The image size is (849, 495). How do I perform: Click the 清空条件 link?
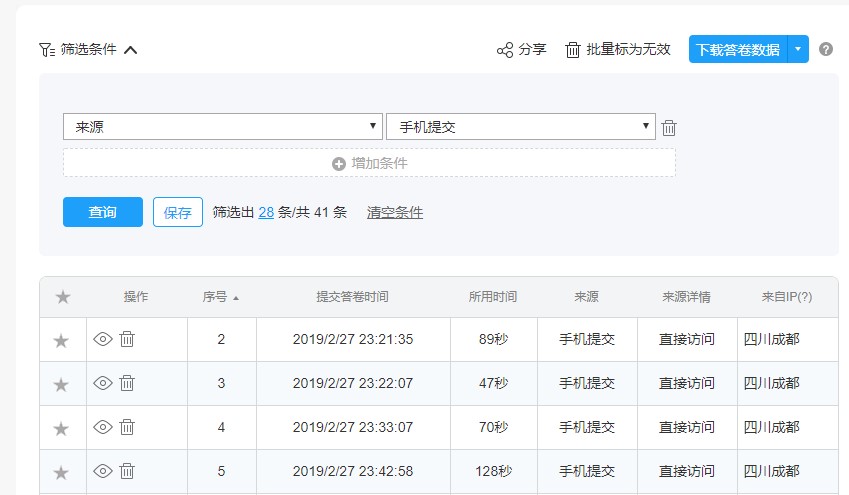[x=394, y=212]
